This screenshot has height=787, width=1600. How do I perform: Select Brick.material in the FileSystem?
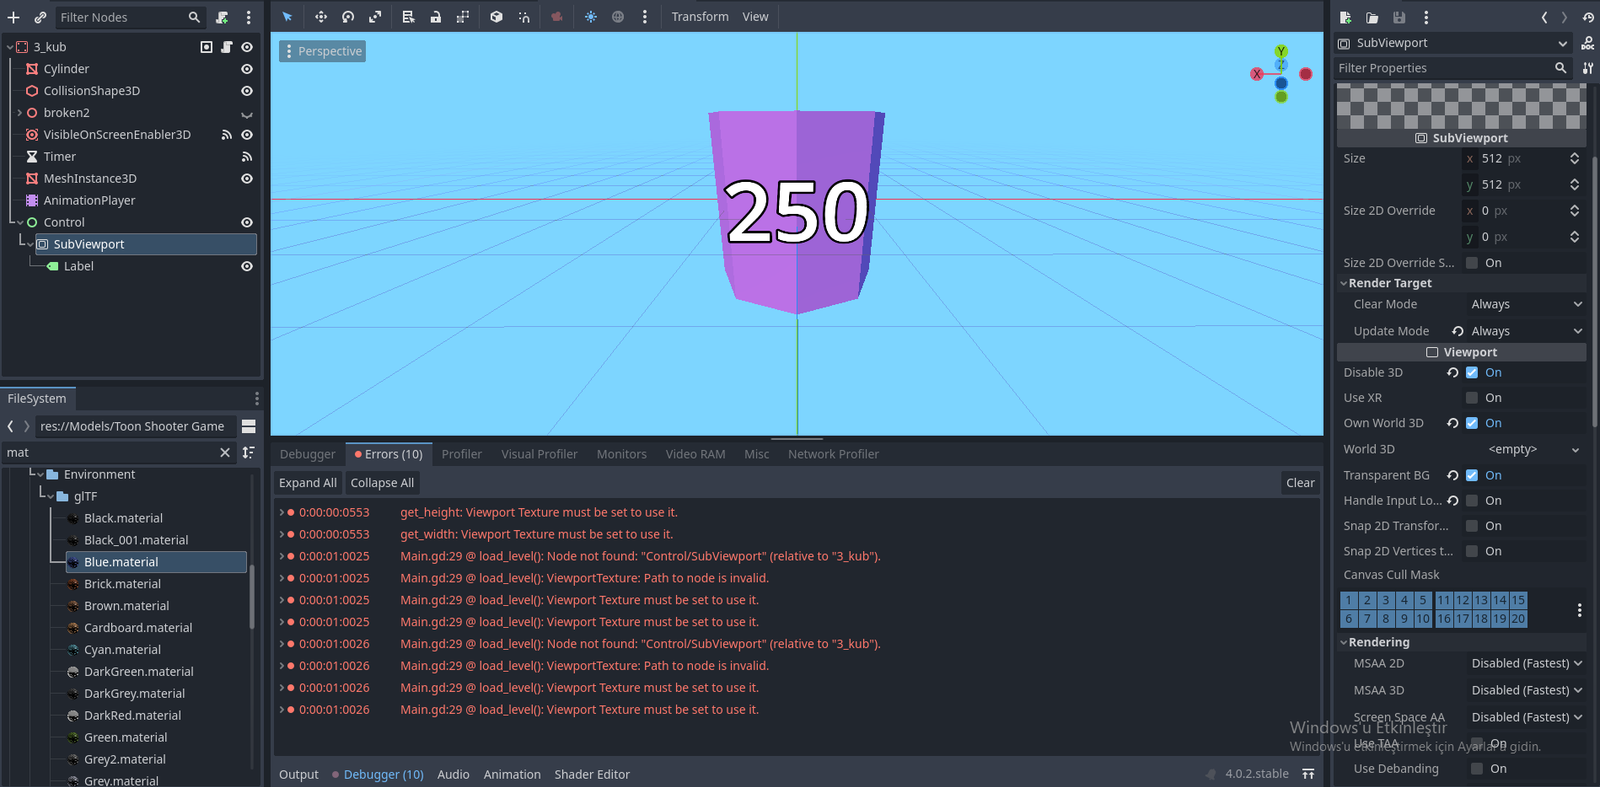tap(122, 584)
